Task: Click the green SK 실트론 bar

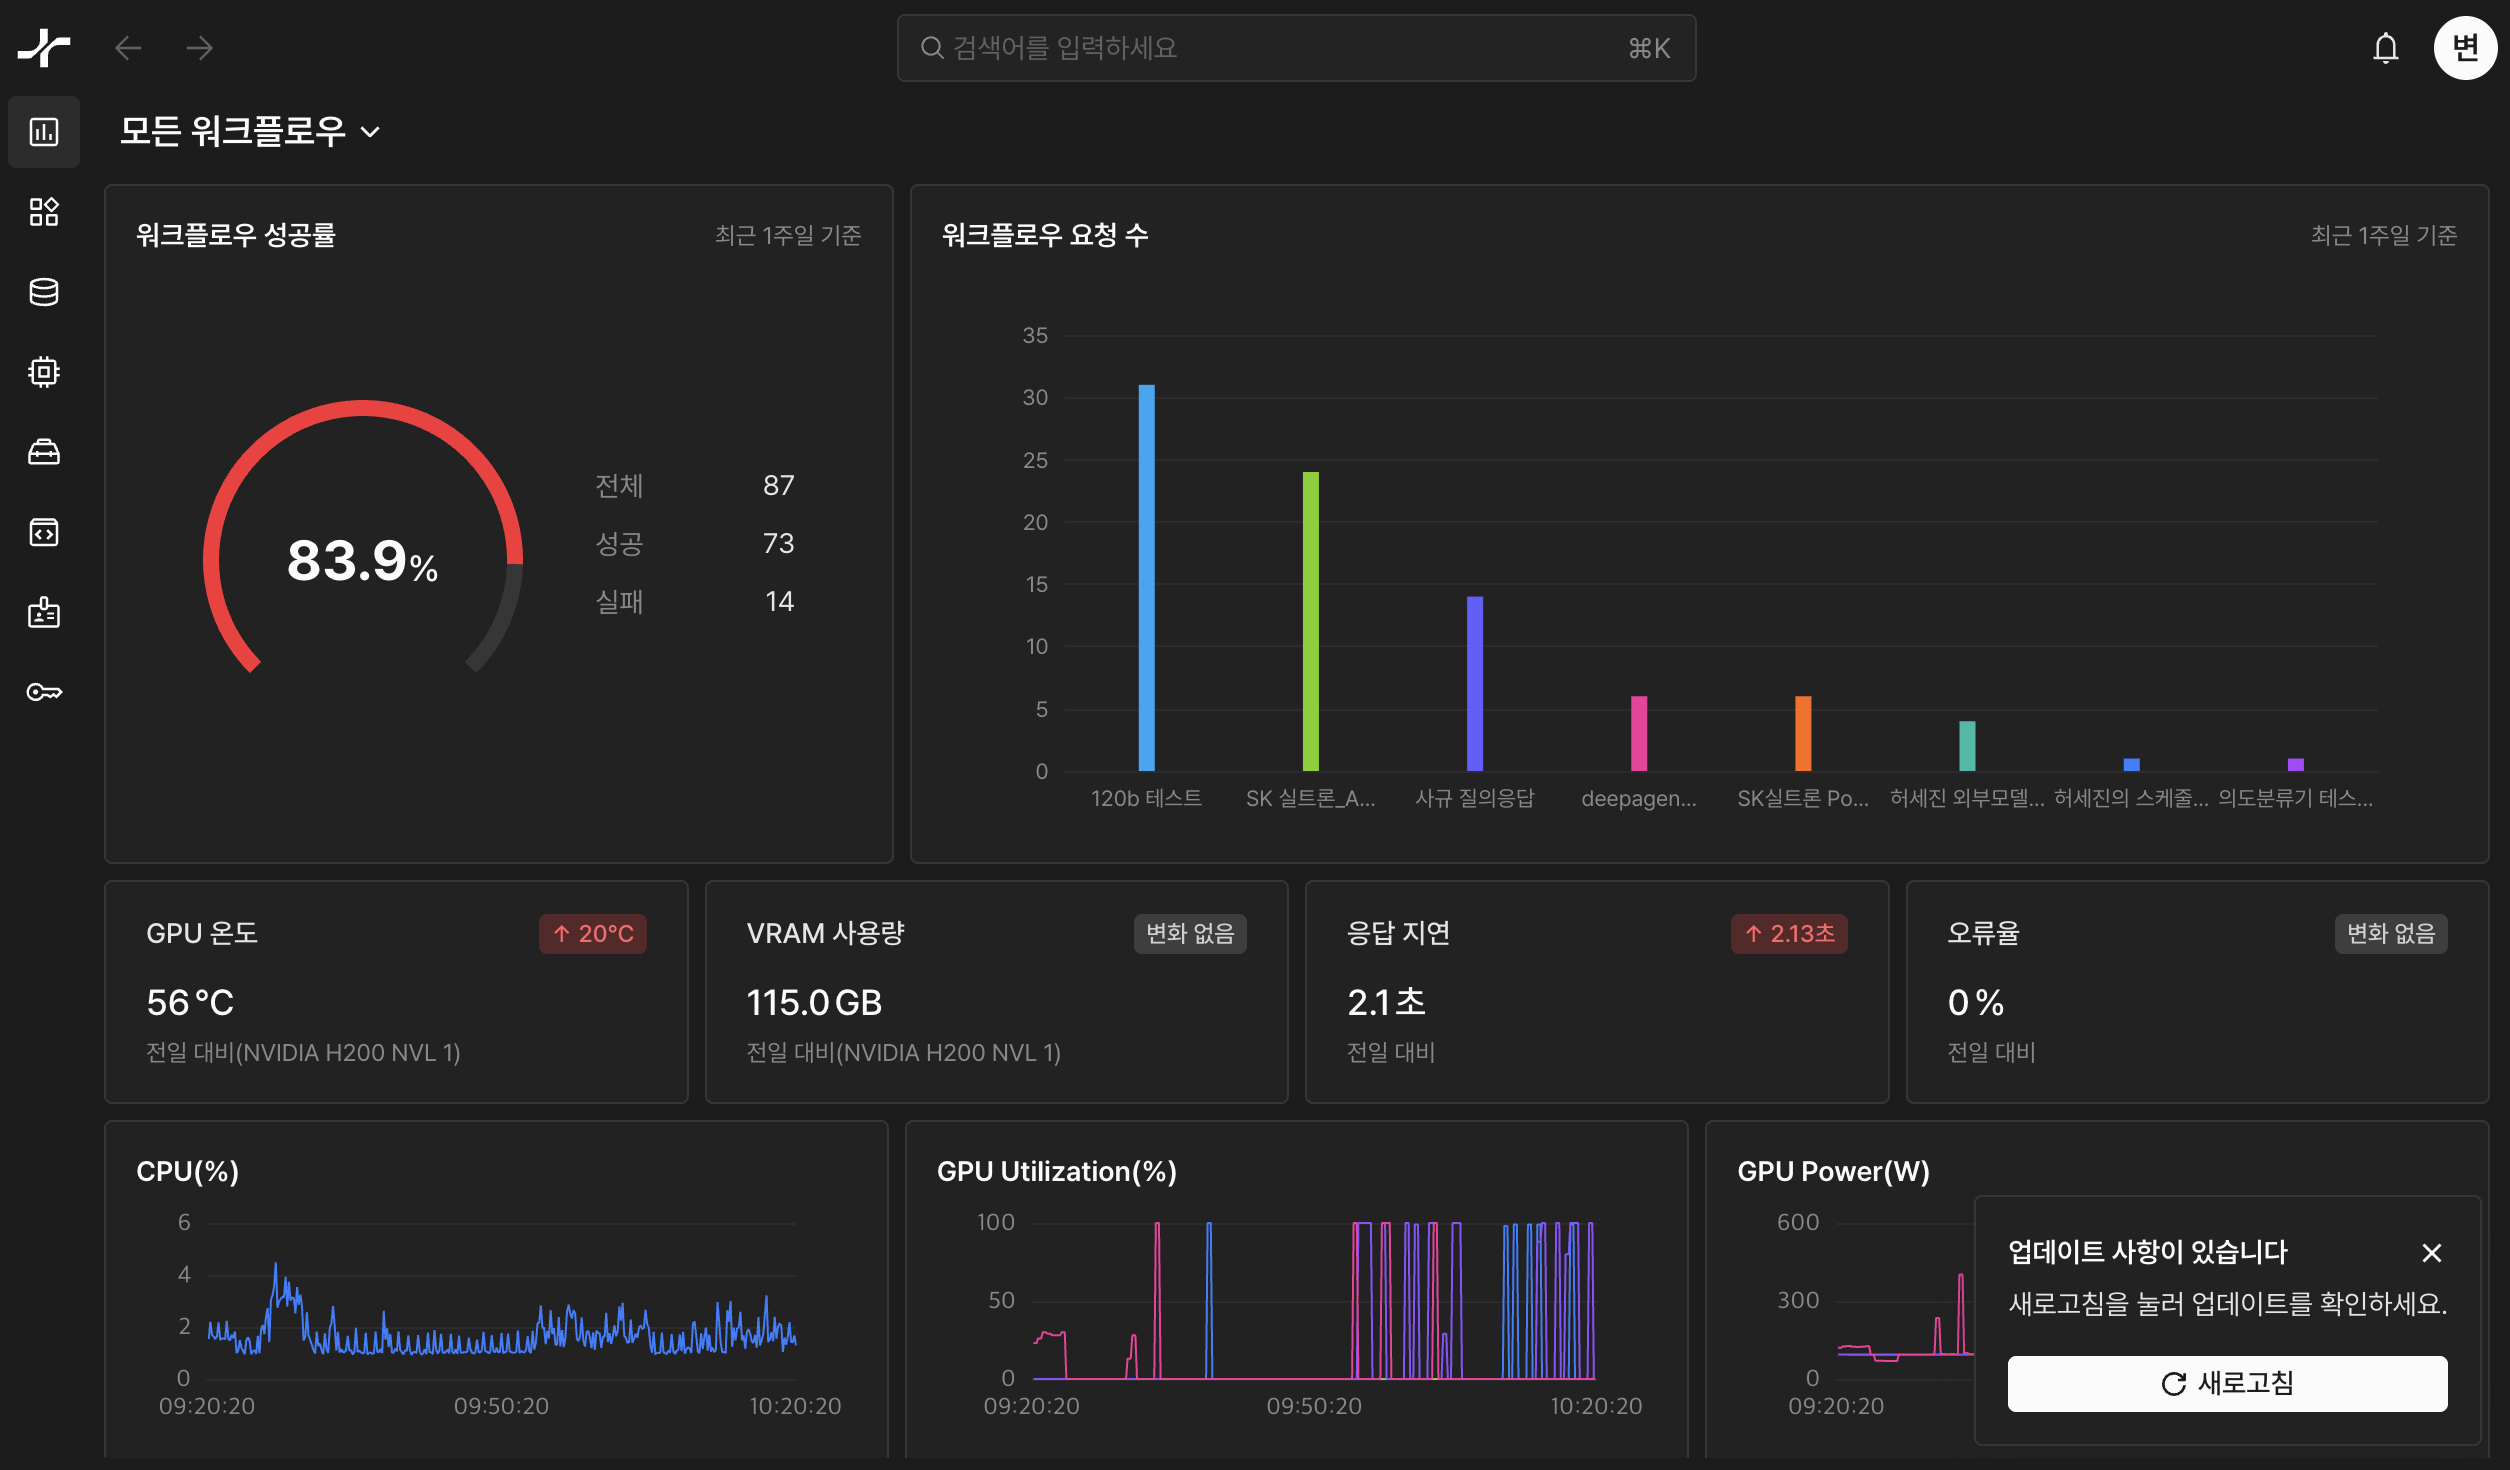Action: point(1310,621)
